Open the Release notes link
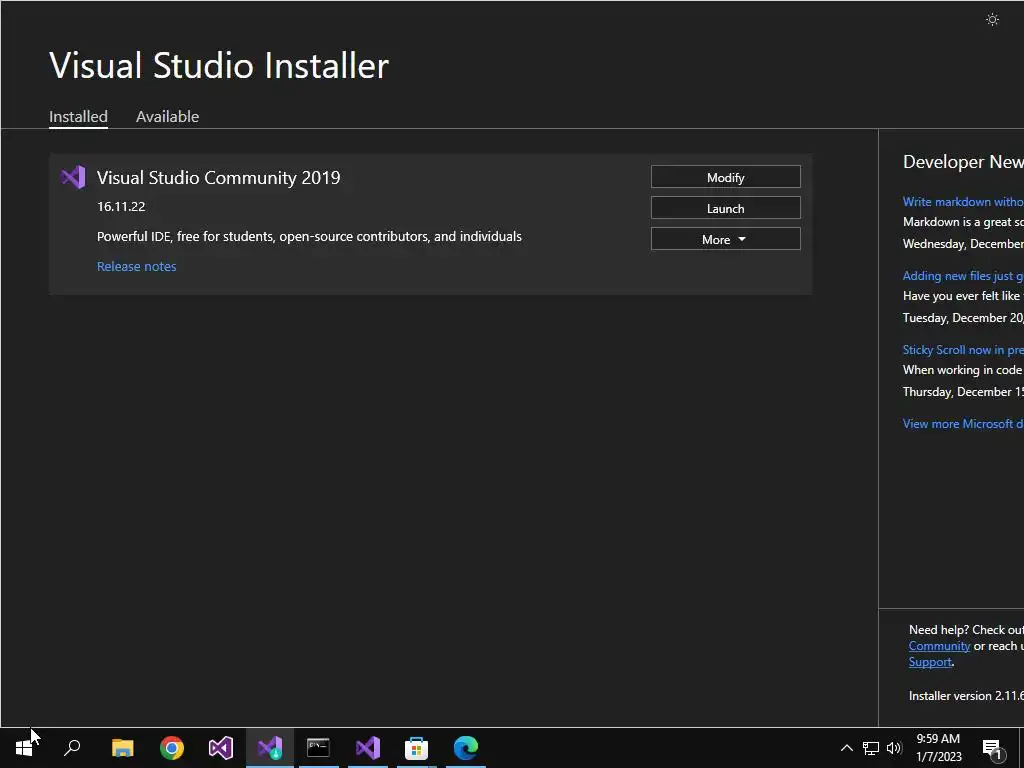This screenshot has height=768, width=1024. pyautogui.click(x=136, y=266)
